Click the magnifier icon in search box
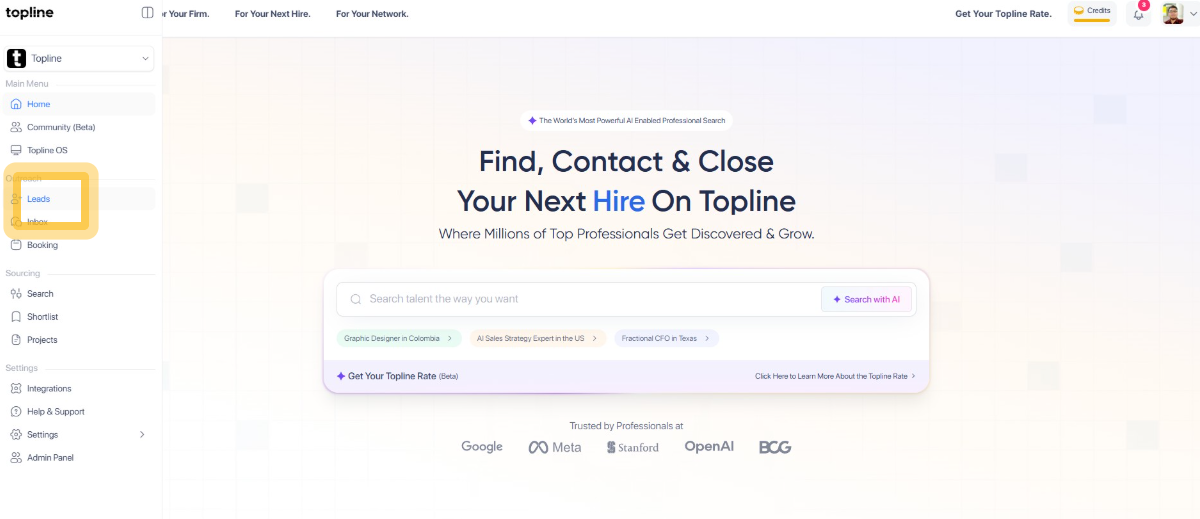The height and width of the screenshot is (519, 1200). (356, 299)
